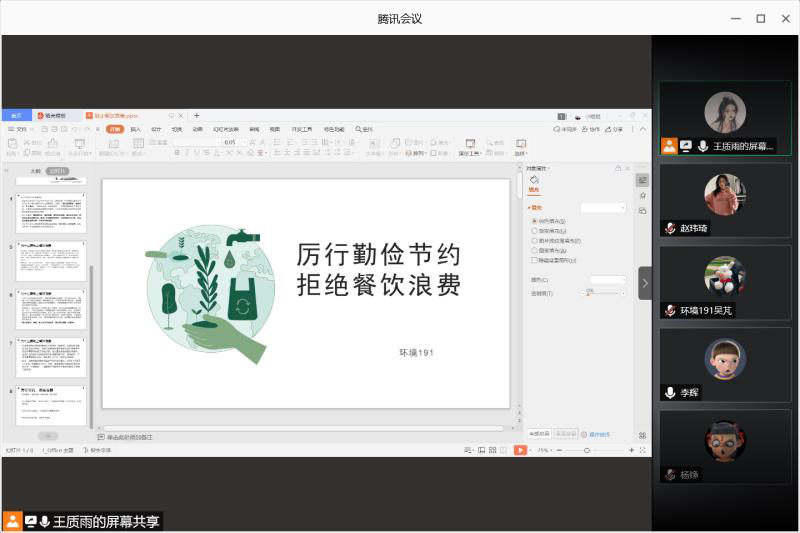
Task: Click the 查找 search icon in ribbon
Action: tap(363, 129)
